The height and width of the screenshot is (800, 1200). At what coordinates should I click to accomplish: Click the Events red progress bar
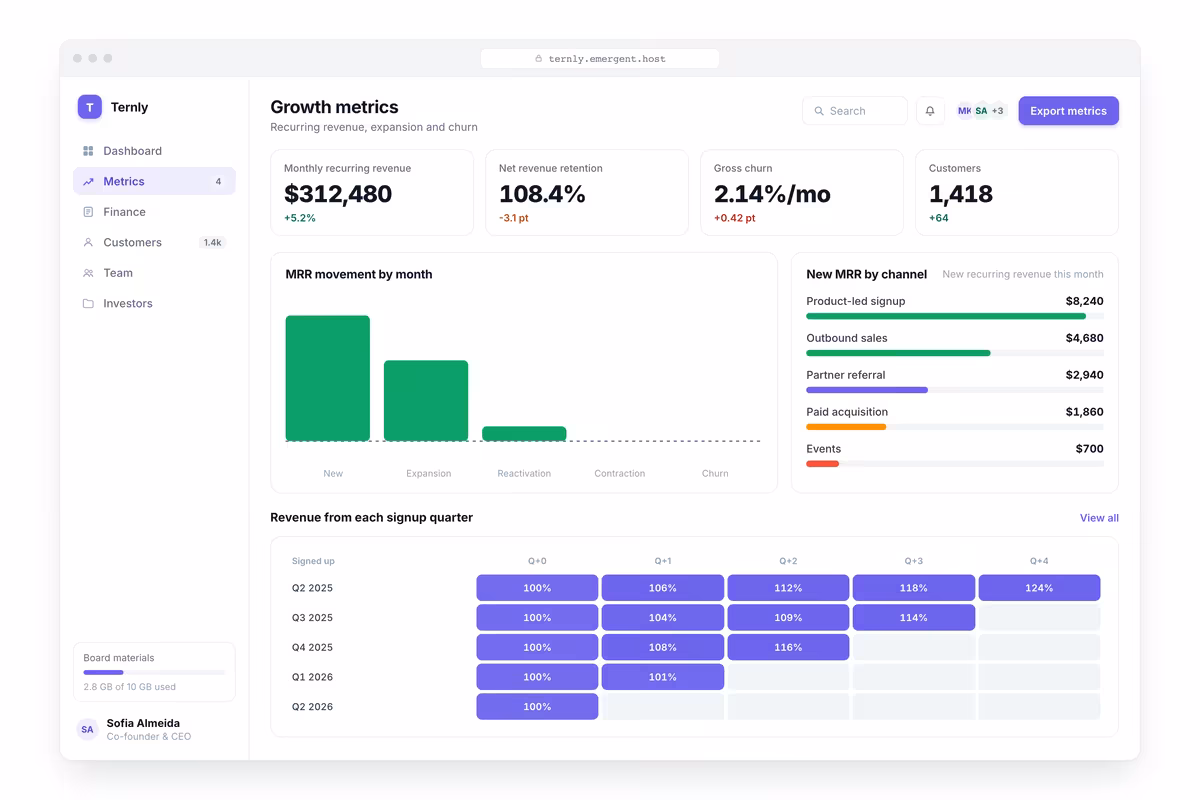[823, 464]
